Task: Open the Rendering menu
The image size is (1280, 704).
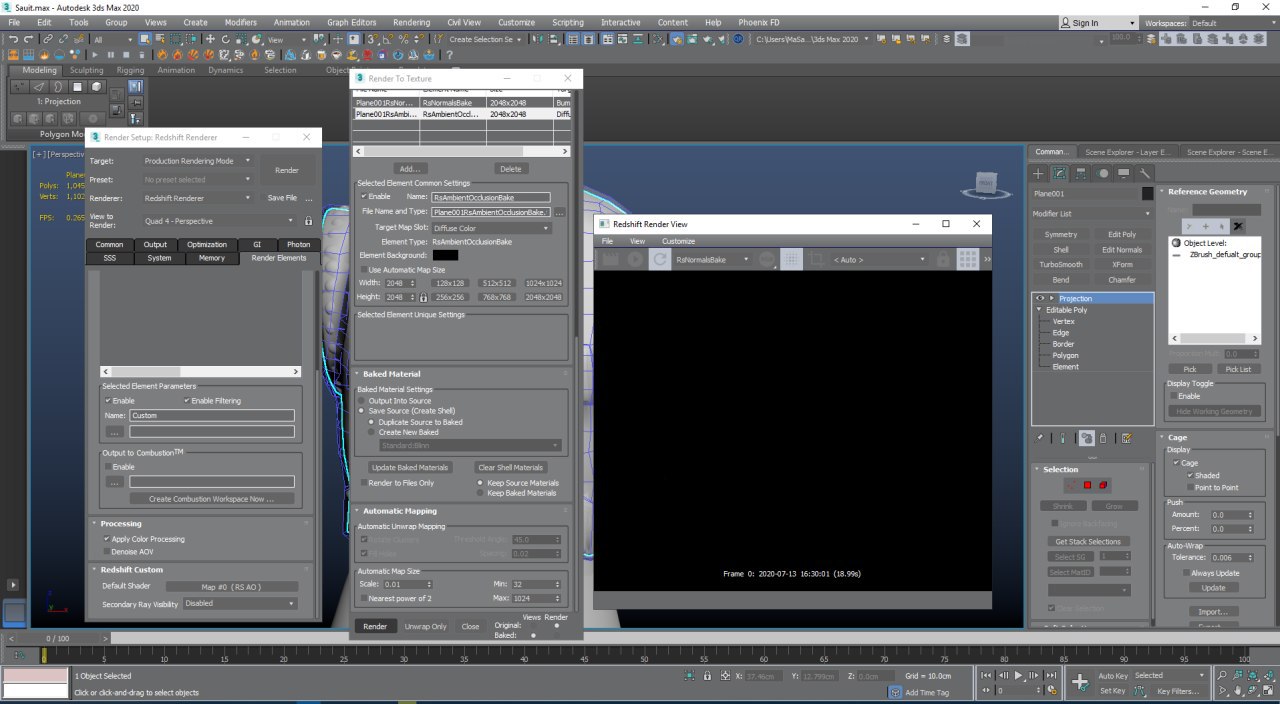Action: pyautogui.click(x=411, y=22)
